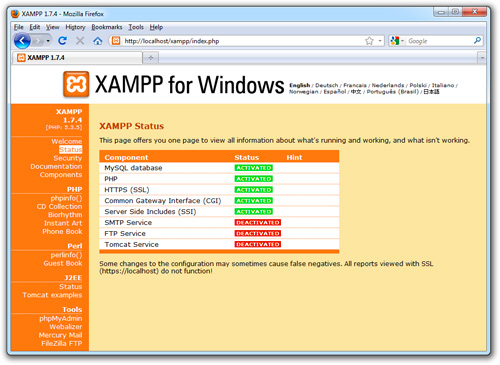Open the back-forward history dropdown arrow
Screen dimensions: 500x365
tap(48, 41)
